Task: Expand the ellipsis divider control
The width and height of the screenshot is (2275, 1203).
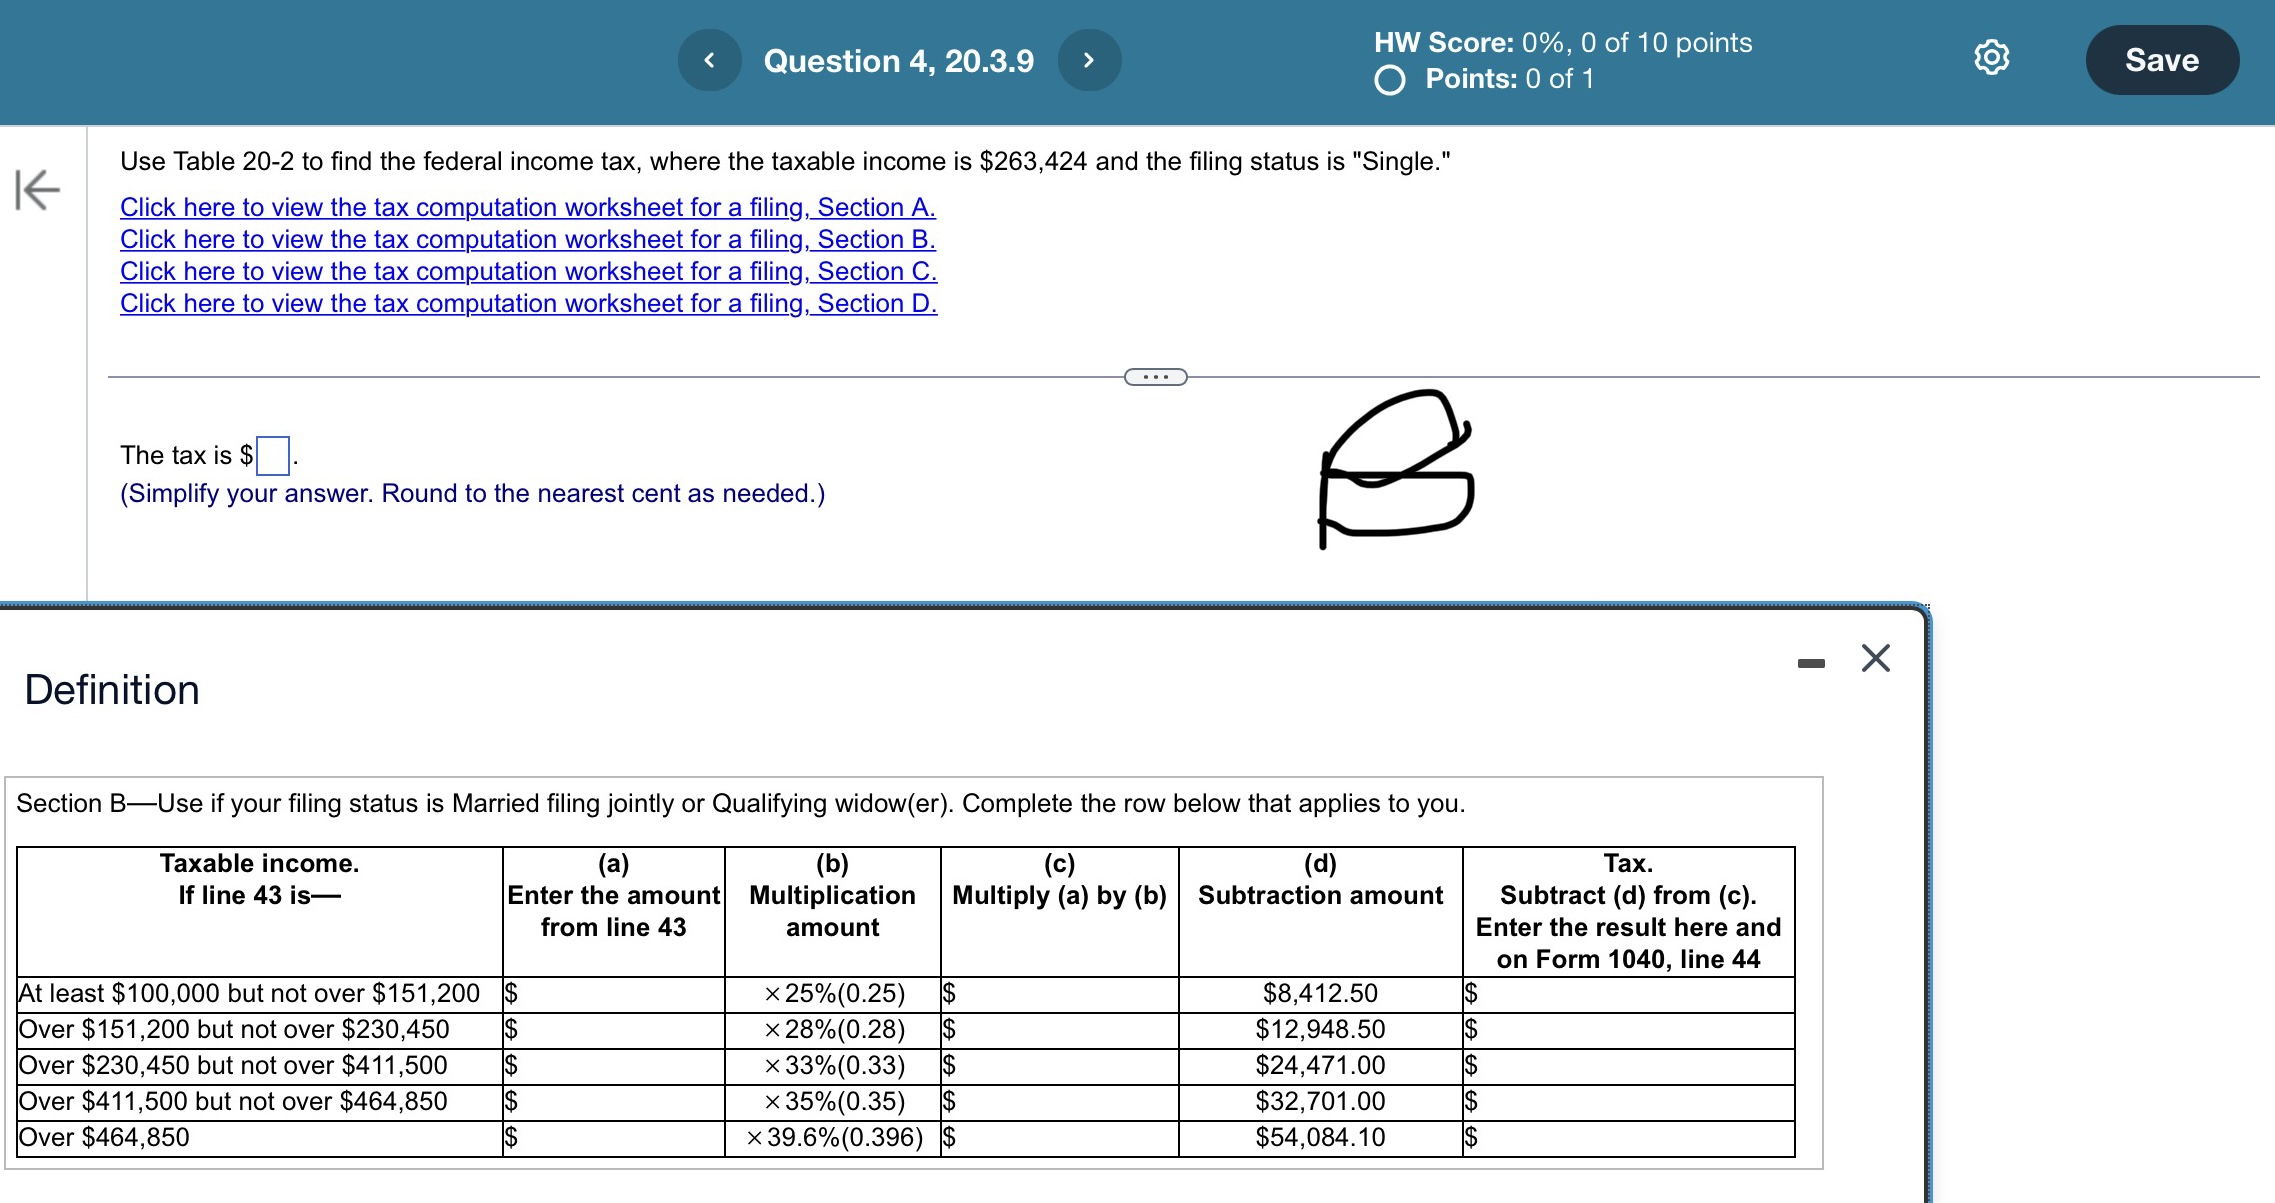Action: pyautogui.click(x=1154, y=377)
